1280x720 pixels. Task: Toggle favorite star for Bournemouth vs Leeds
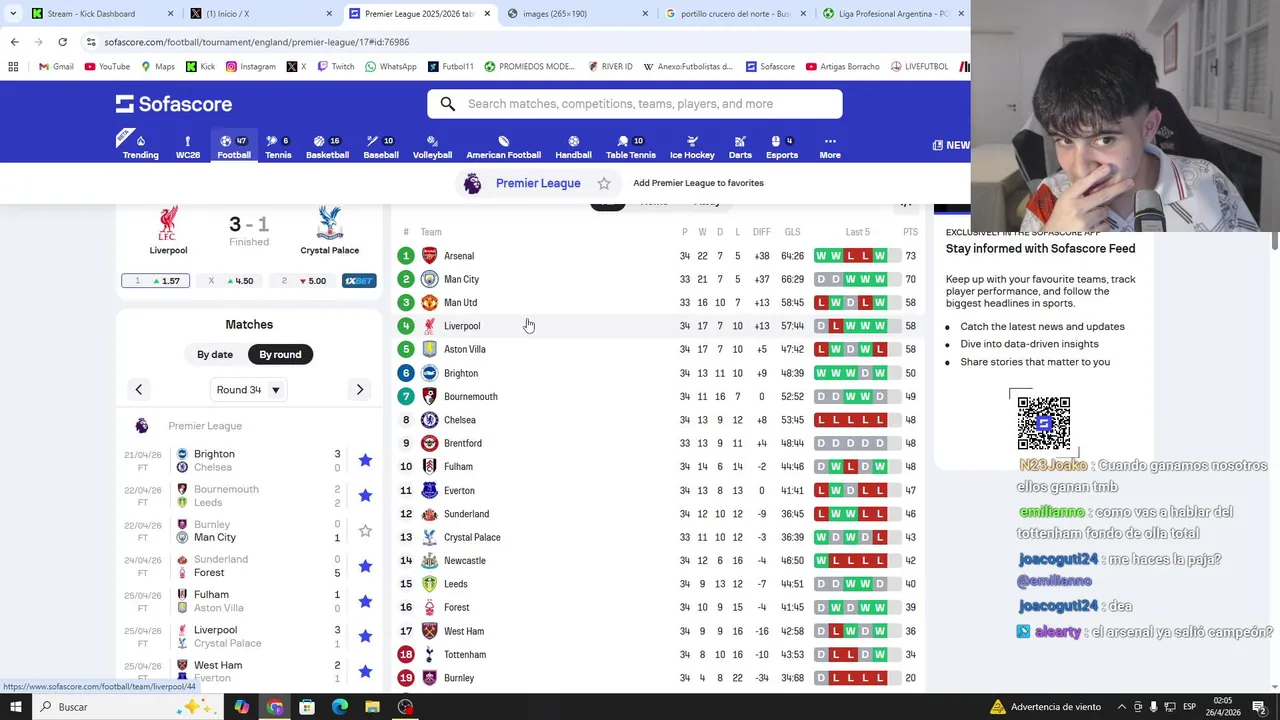click(x=365, y=495)
